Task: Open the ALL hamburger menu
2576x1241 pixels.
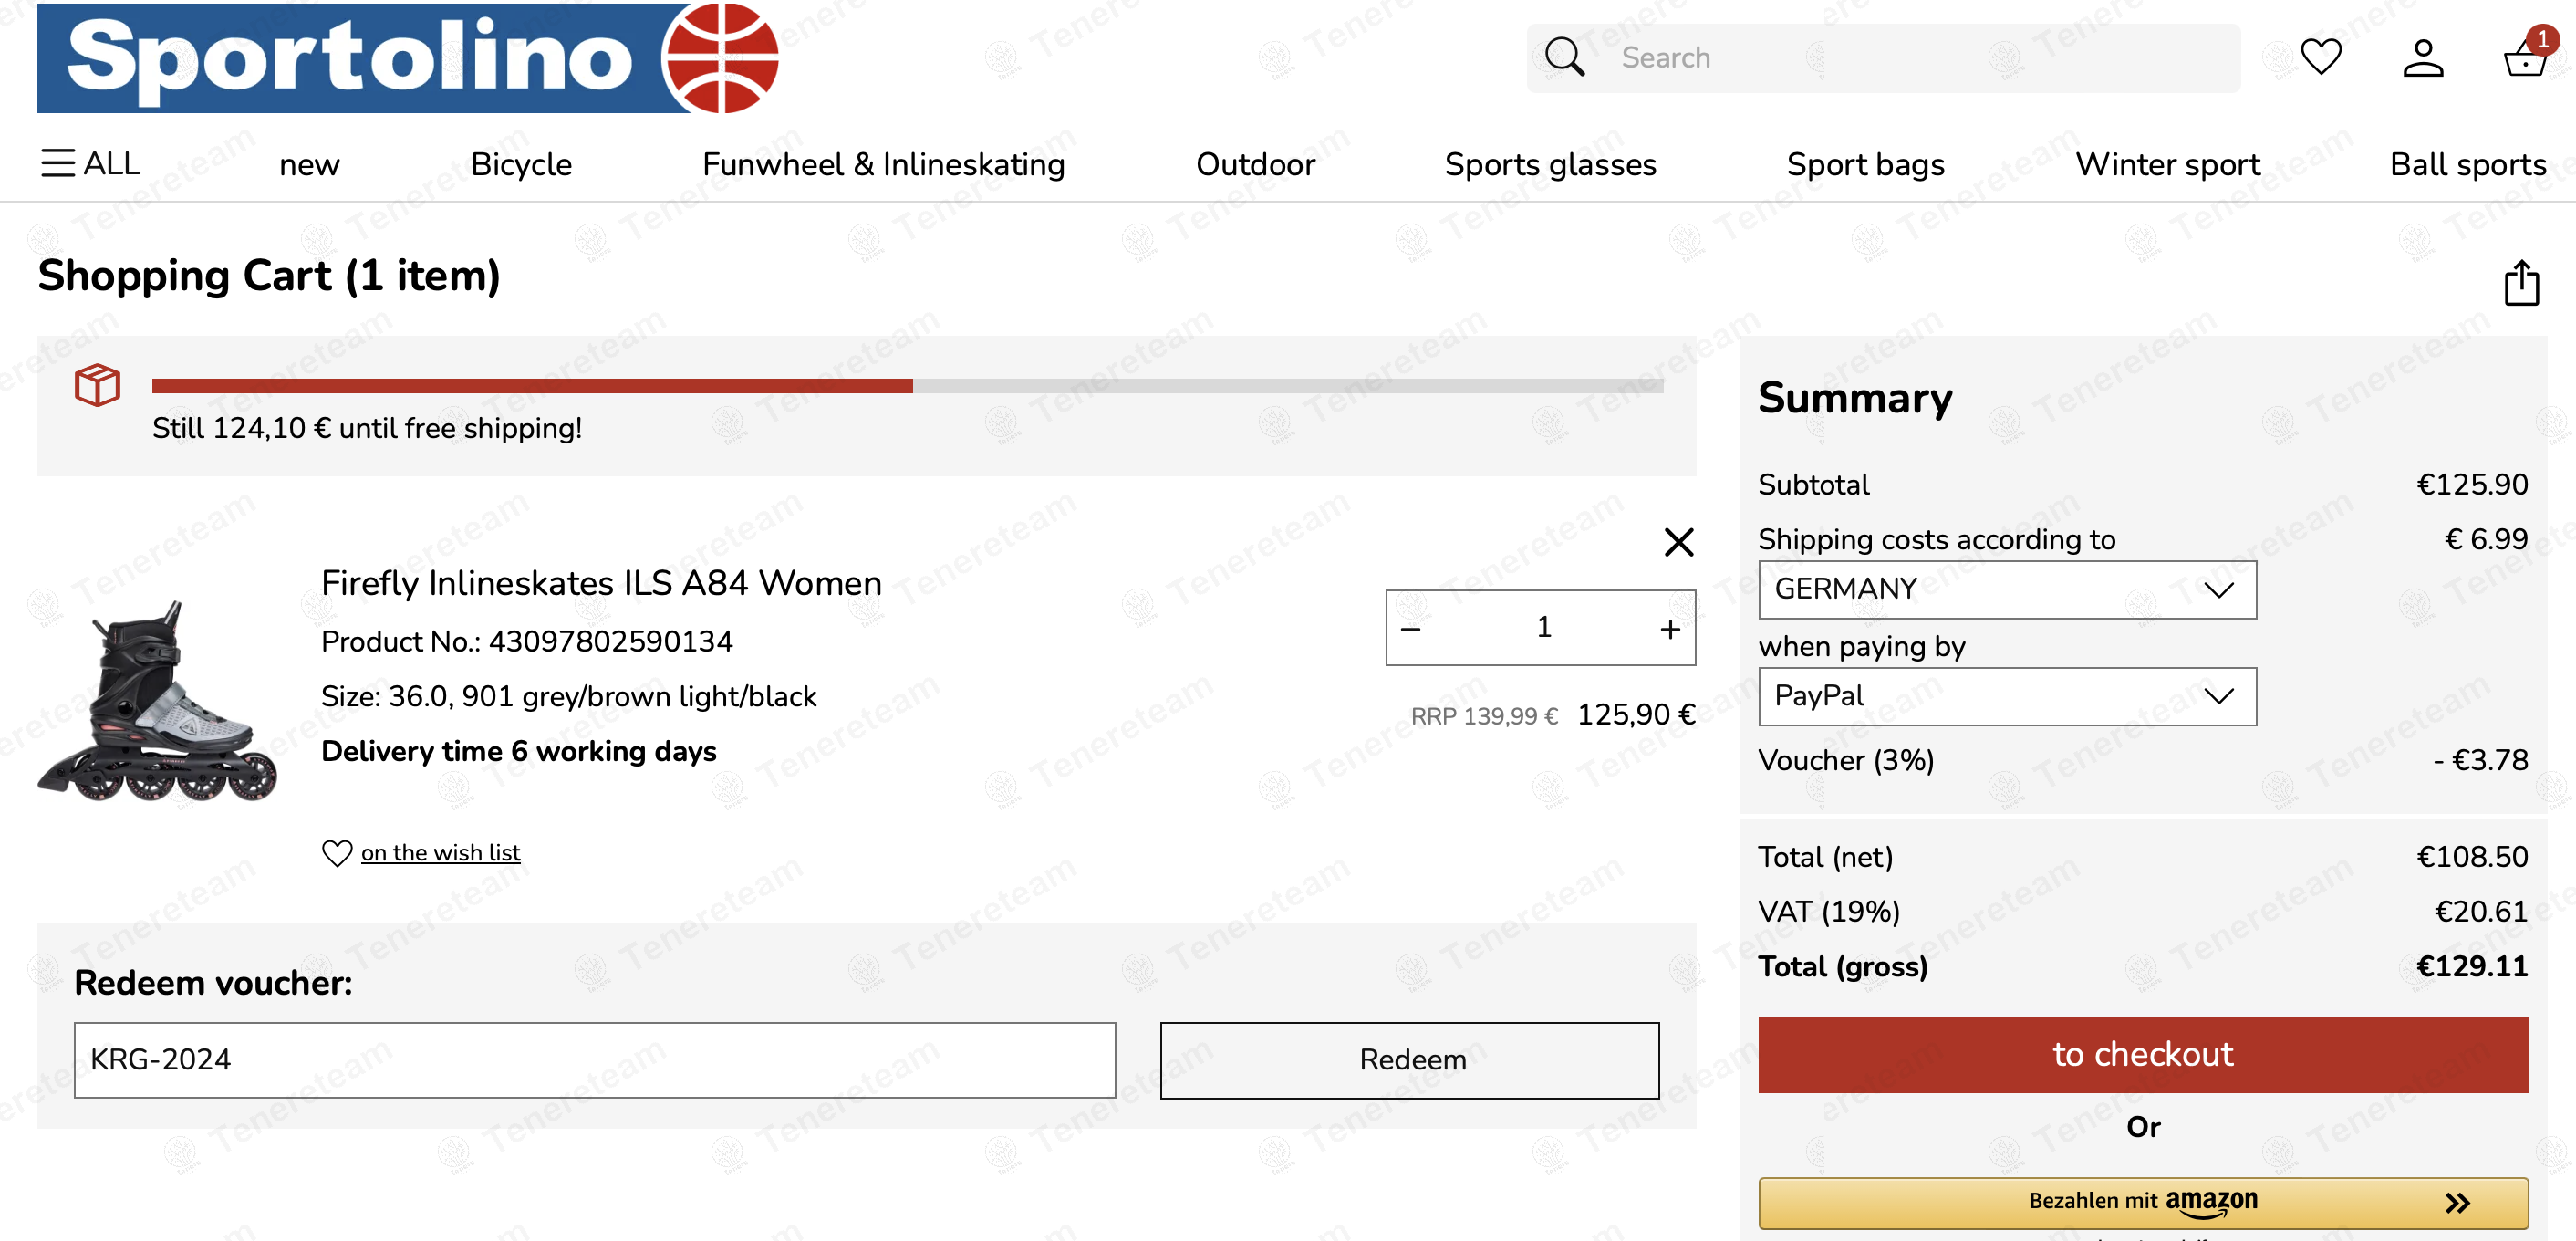Action: pyautogui.click(x=90, y=163)
